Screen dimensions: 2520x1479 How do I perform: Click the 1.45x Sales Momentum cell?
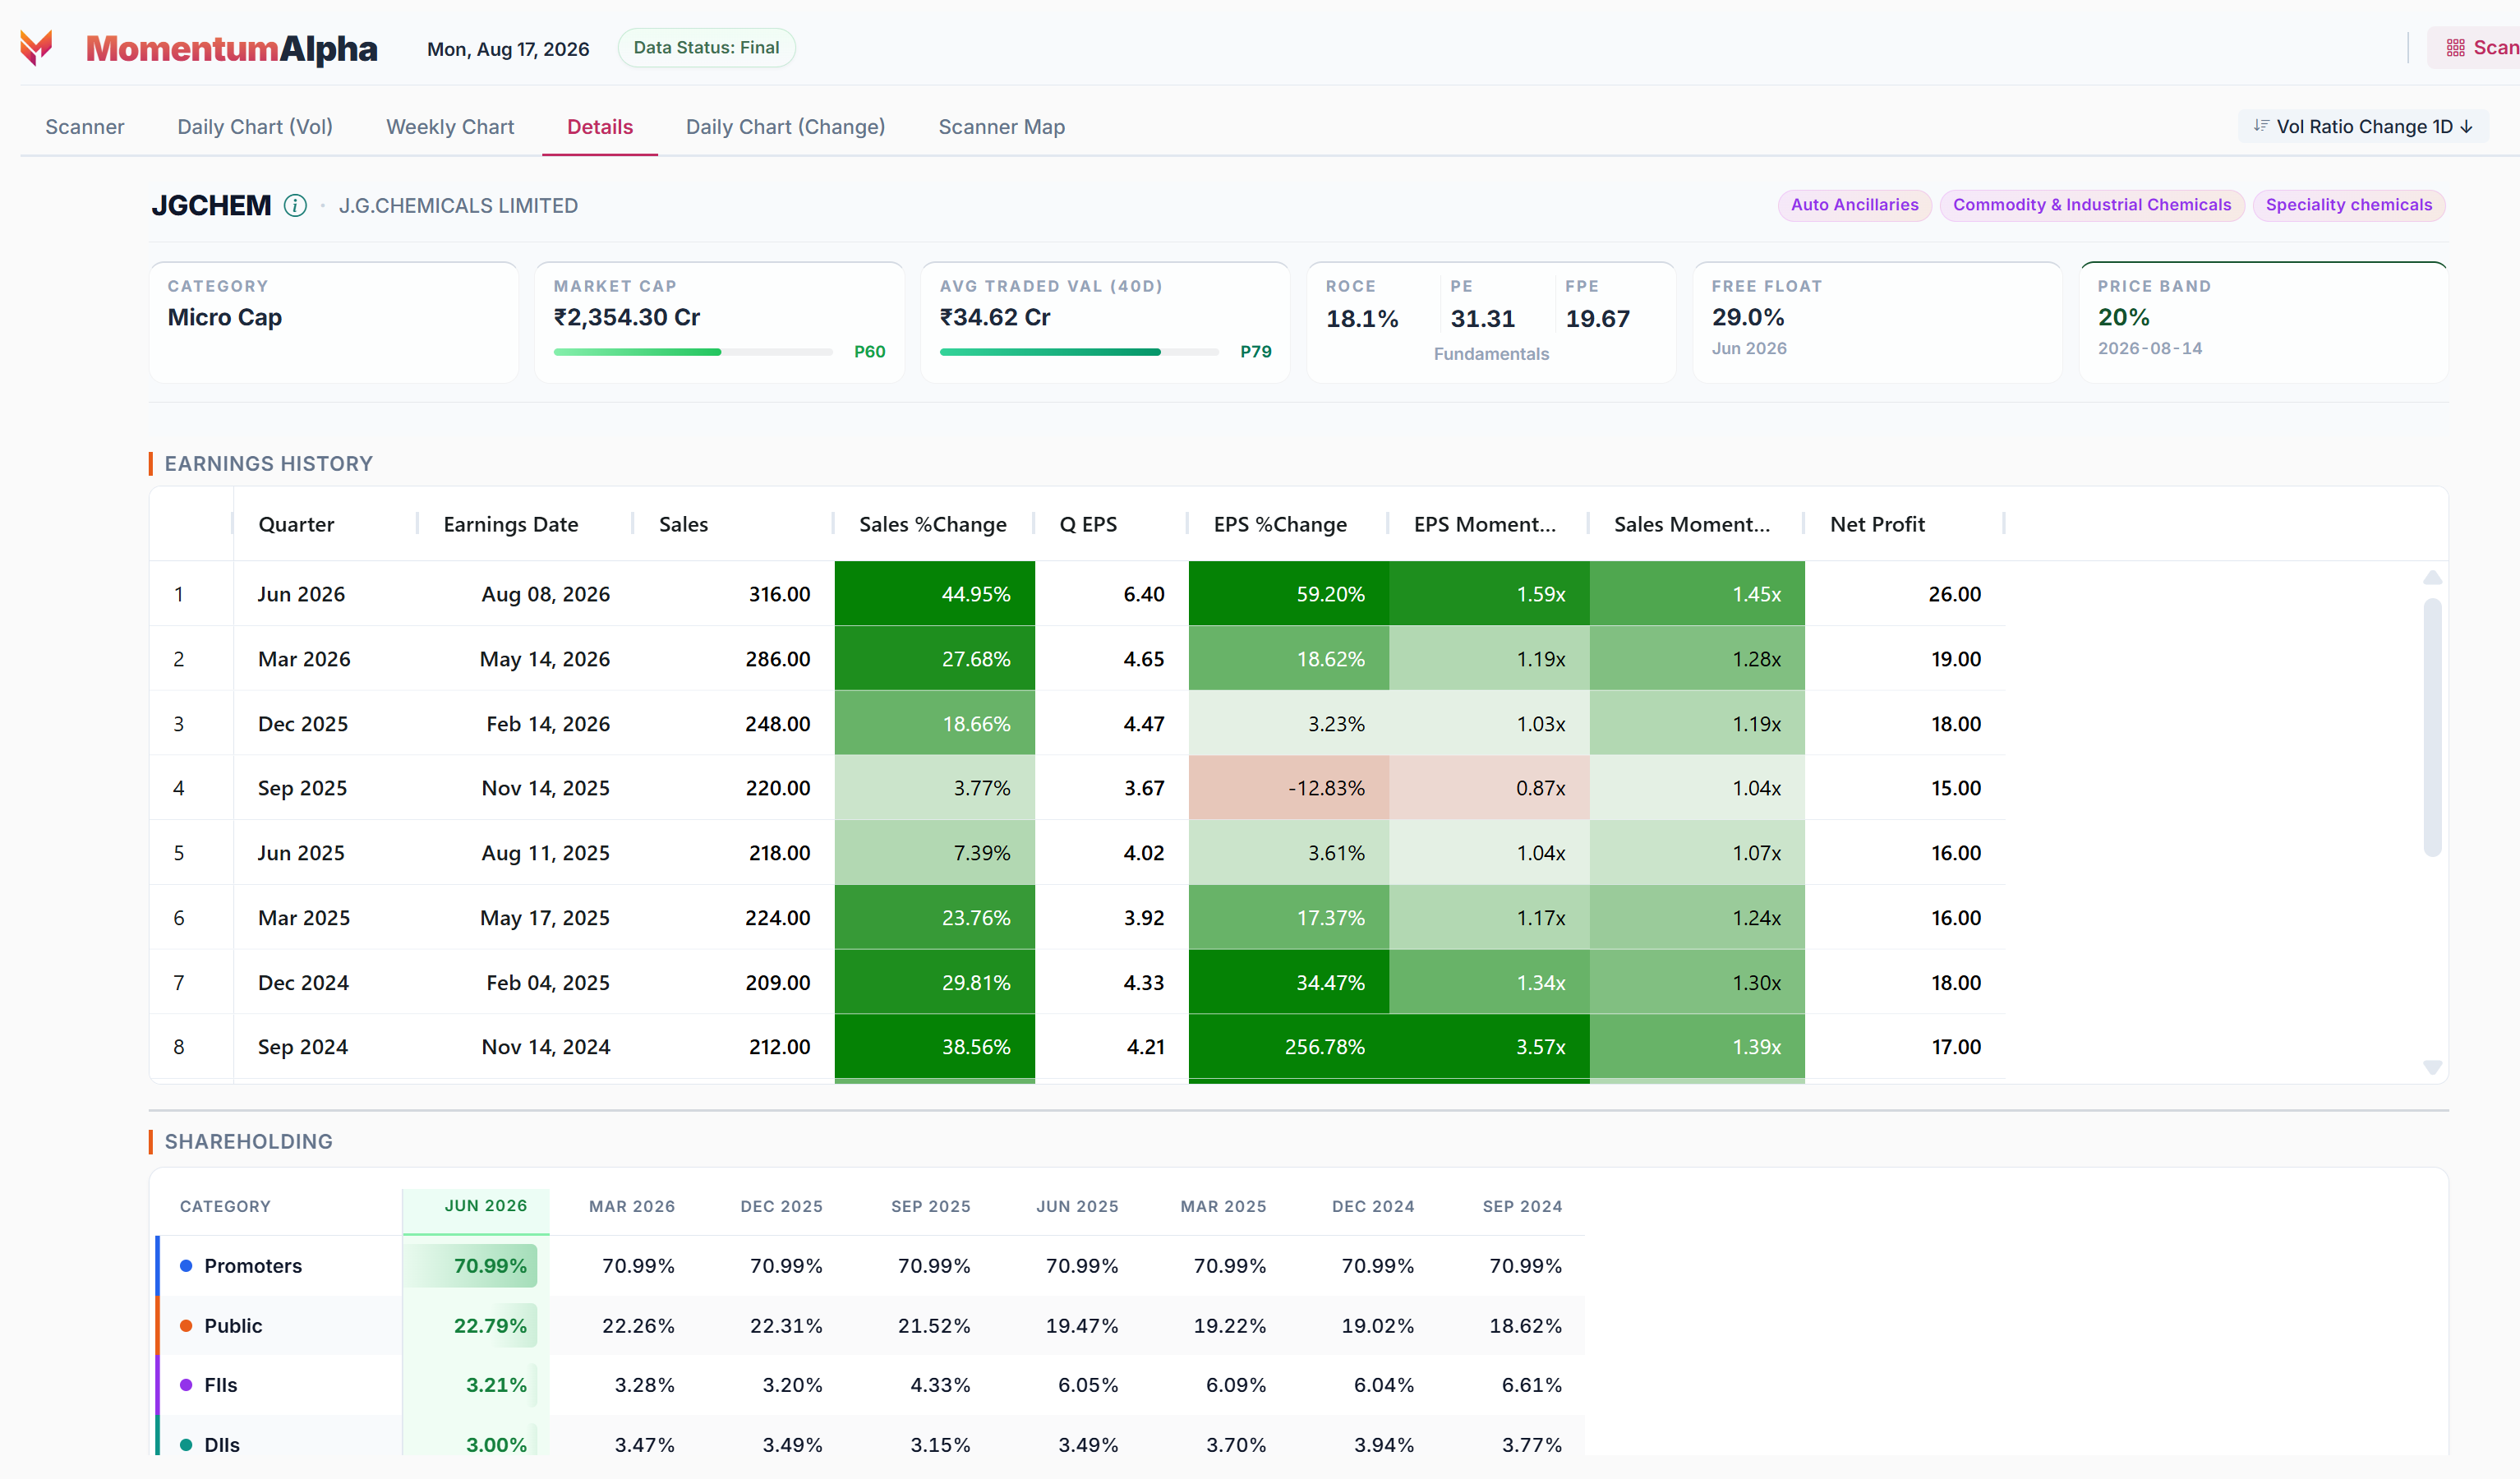click(1698, 594)
